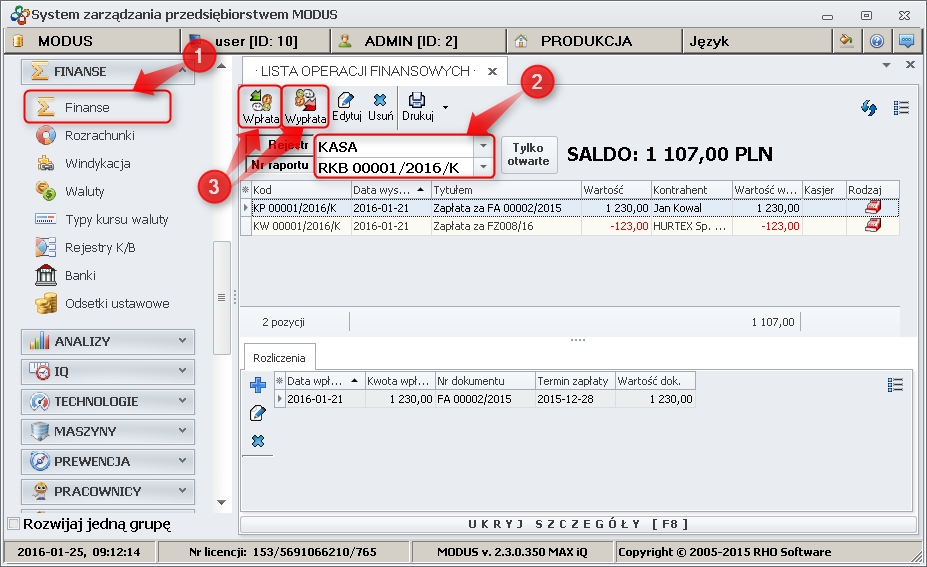Toggle the Rozwijaj jedną grupę checkbox
The width and height of the screenshot is (927, 567).
coord(13,524)
